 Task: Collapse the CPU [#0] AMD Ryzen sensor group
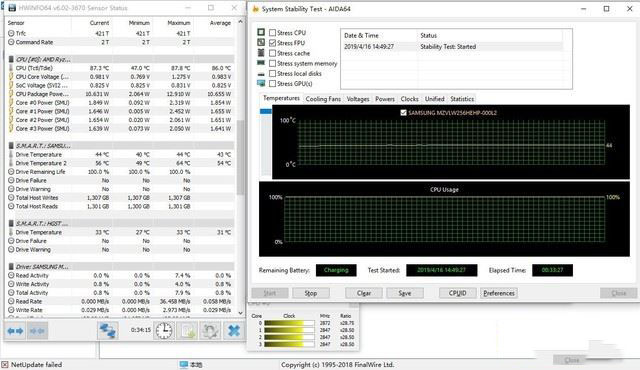pyautogui.click(x=121, y=59)
